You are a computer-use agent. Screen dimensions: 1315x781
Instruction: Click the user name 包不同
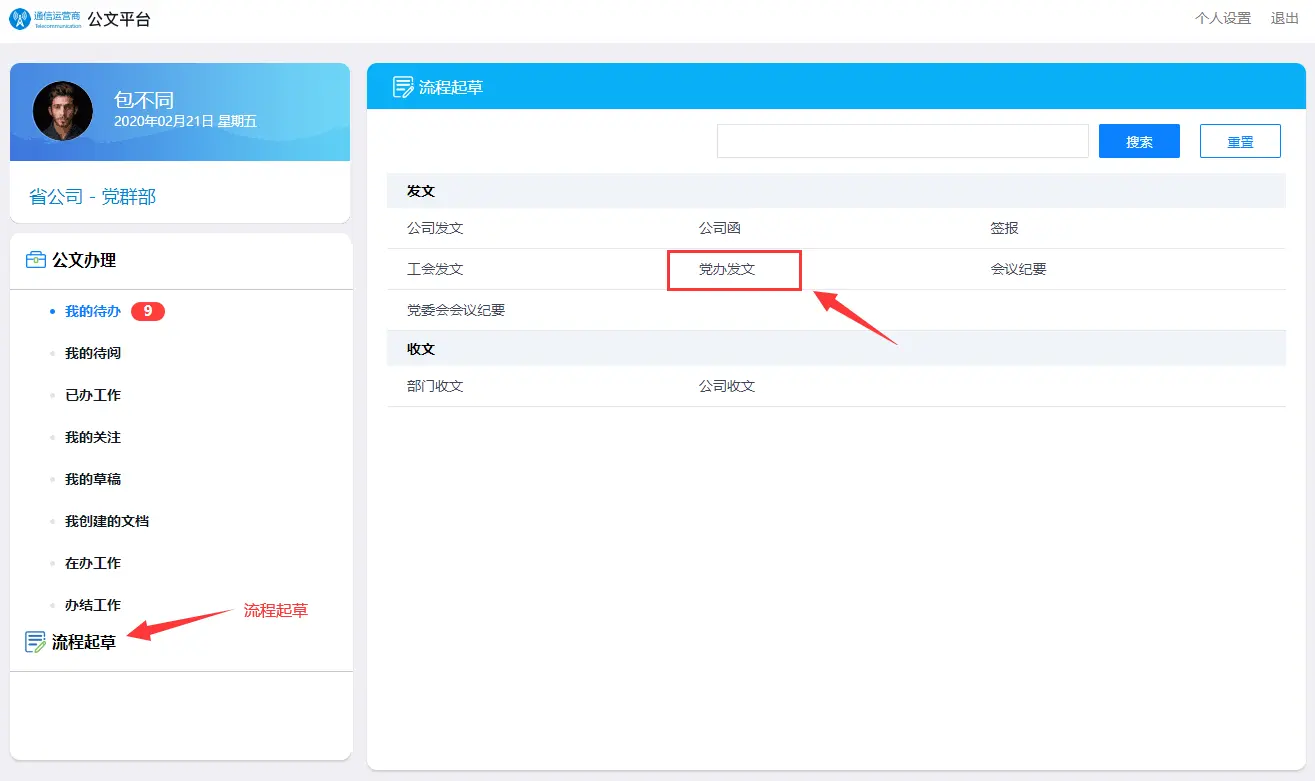click(144, 100)
